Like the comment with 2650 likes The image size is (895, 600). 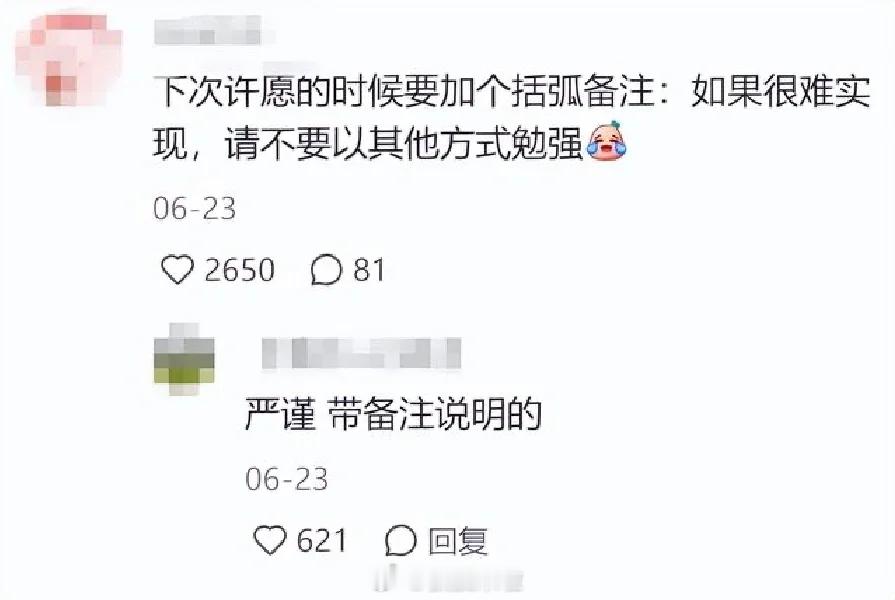pos(178,269)
